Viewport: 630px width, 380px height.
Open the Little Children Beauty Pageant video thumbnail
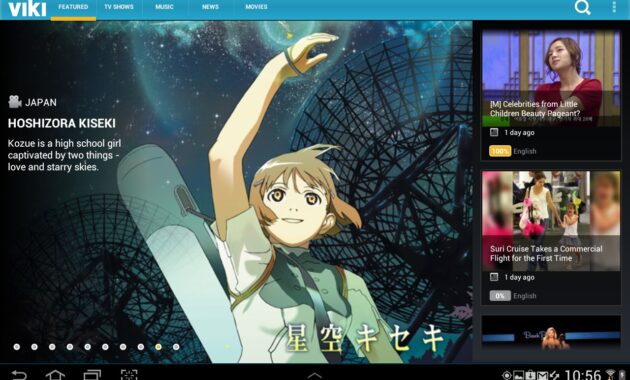pos(551,78)
